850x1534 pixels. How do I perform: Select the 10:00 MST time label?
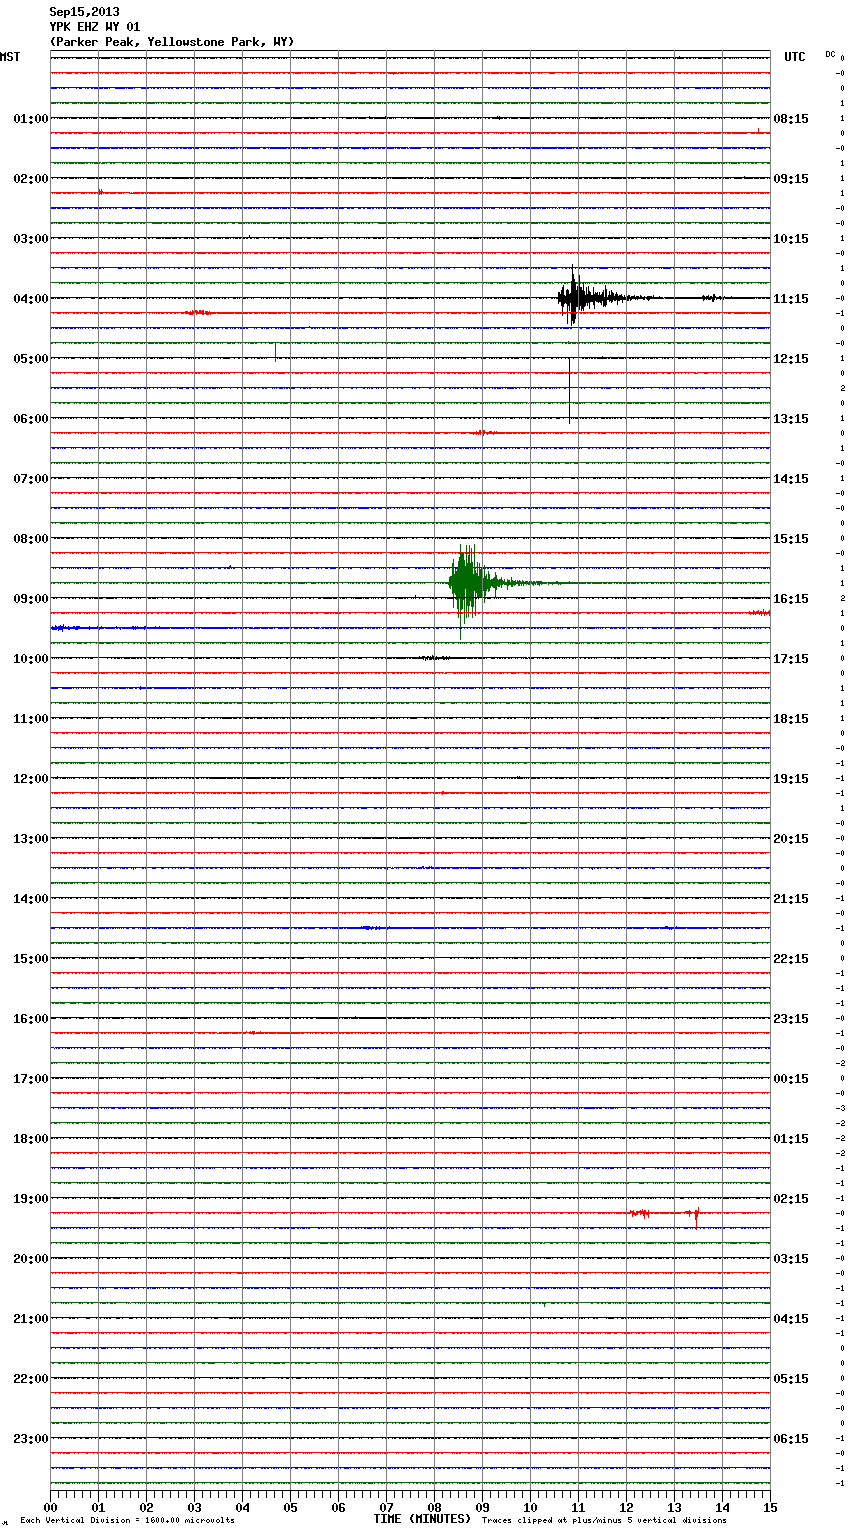[x=31, y=659]
